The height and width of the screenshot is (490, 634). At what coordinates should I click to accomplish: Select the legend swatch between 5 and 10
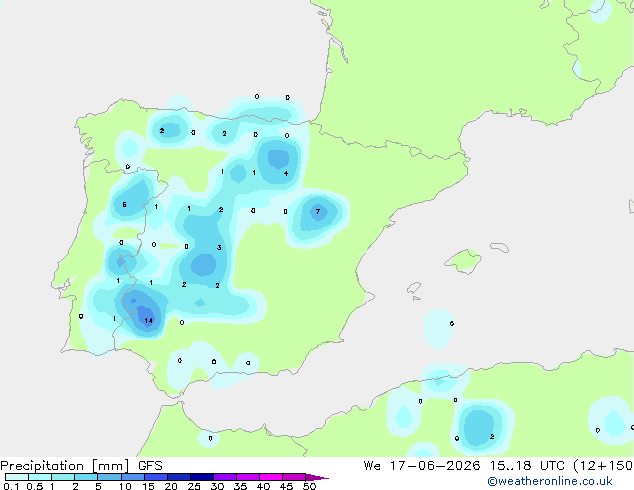tap(109, 477)
